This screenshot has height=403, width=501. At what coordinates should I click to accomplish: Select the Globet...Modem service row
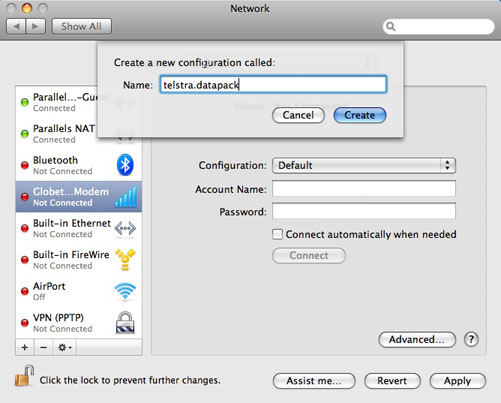pyautogui.click(x=79, y=197)
